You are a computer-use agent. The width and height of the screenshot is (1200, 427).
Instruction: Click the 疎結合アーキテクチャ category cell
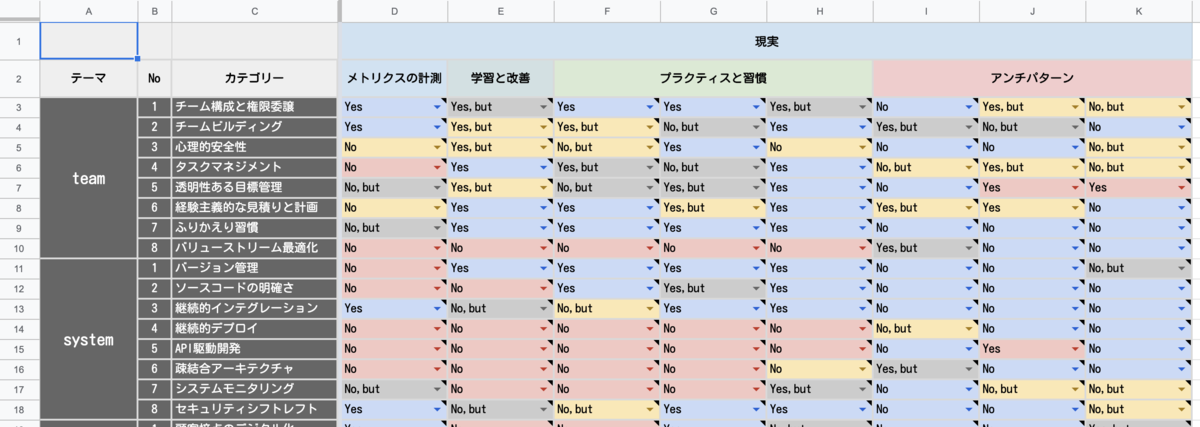pos(254,368)
